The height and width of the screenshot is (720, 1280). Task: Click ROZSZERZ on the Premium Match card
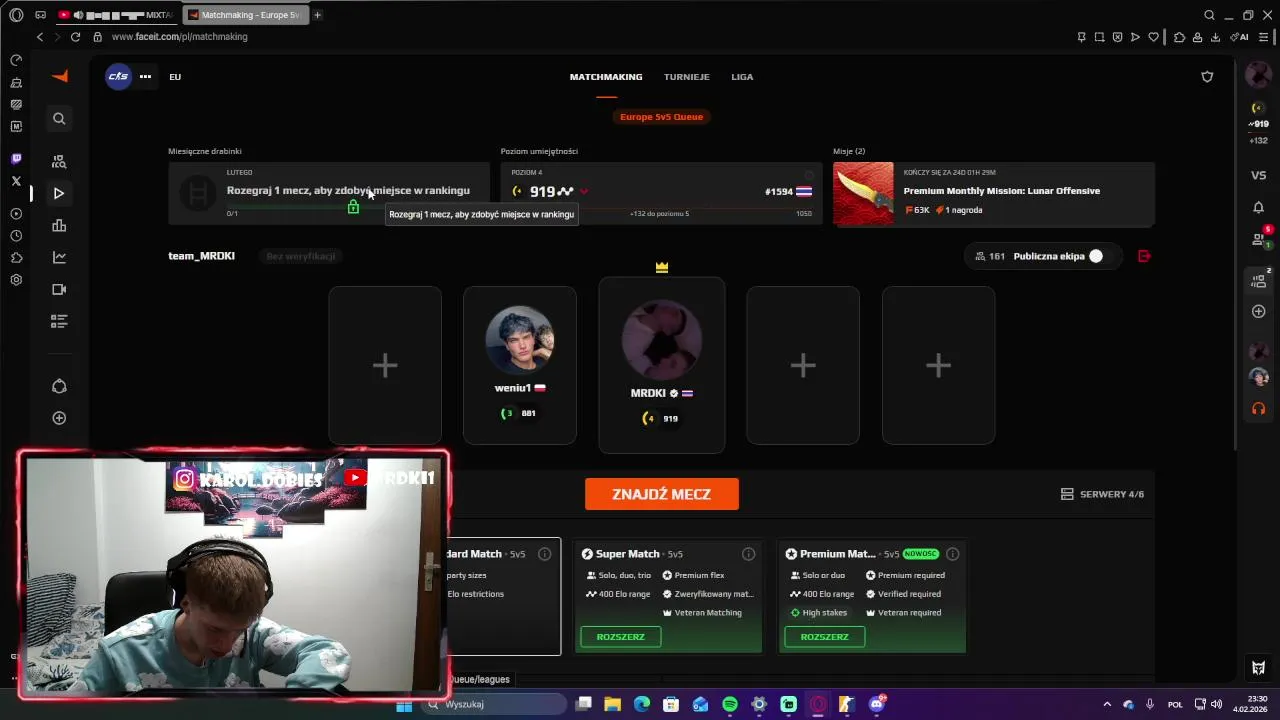pyautogui.click(x=825, y=637)
